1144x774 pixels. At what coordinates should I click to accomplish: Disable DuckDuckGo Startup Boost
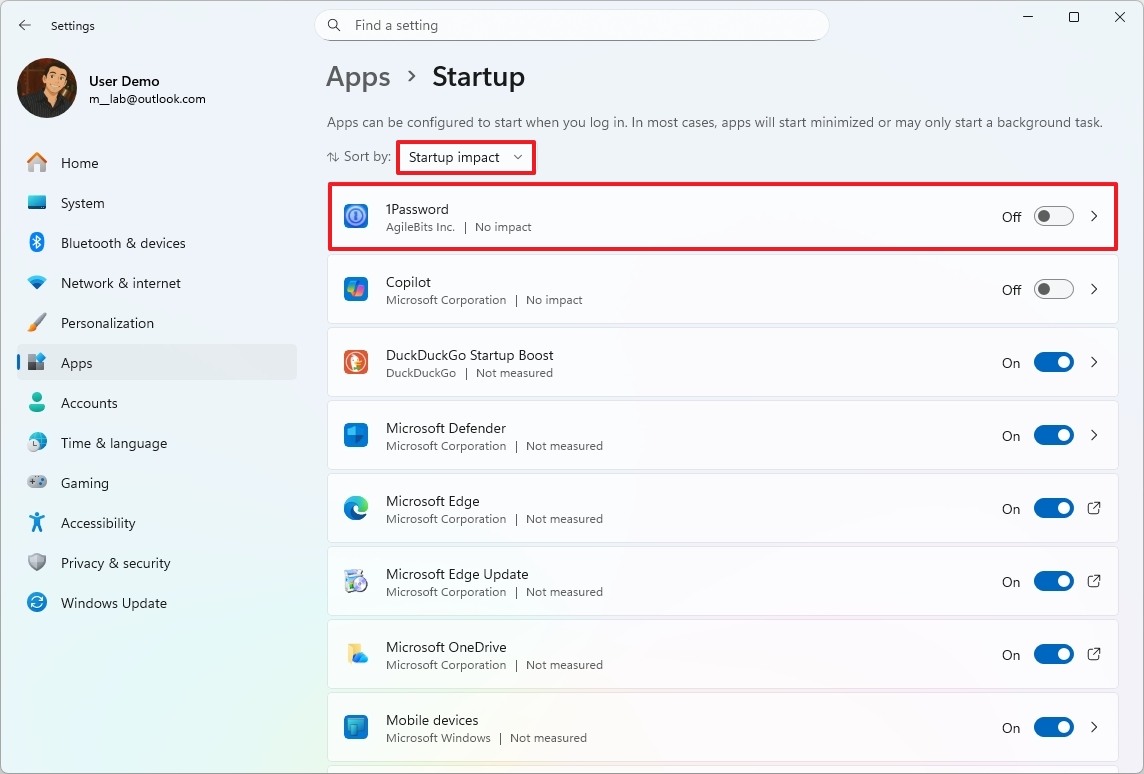click(1053, 362)
